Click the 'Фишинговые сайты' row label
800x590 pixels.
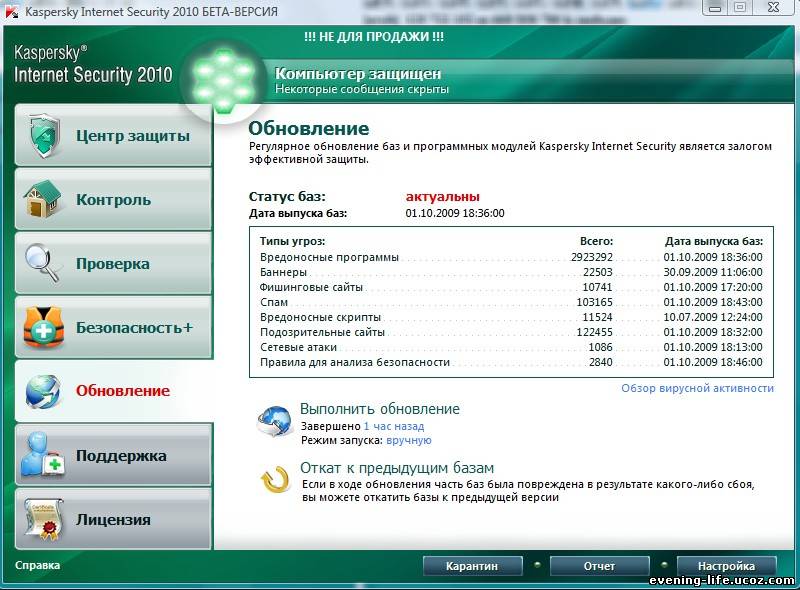point(311,287)
